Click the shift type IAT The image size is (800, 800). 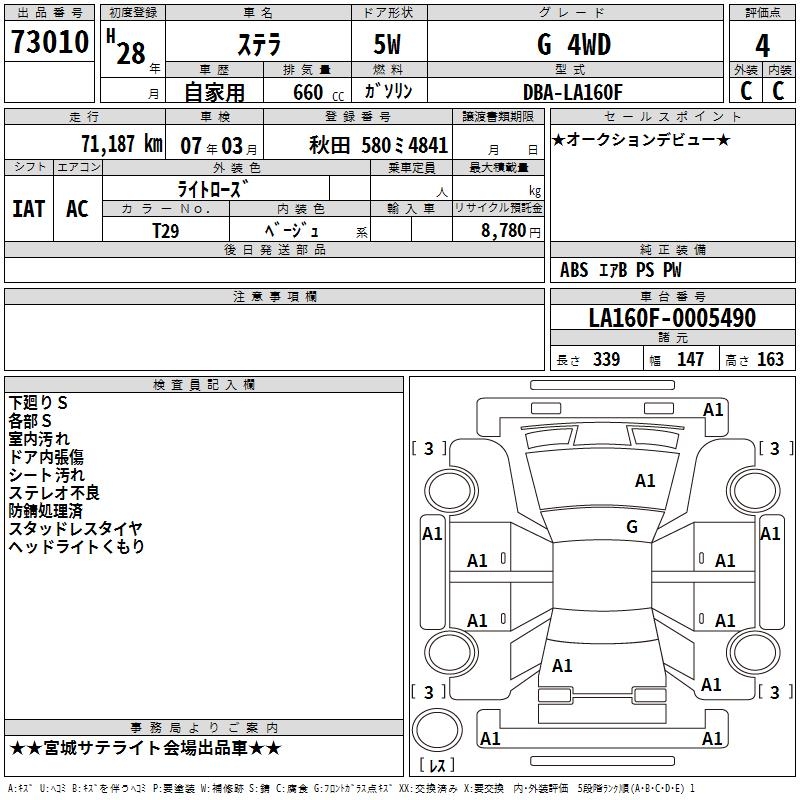29,209
